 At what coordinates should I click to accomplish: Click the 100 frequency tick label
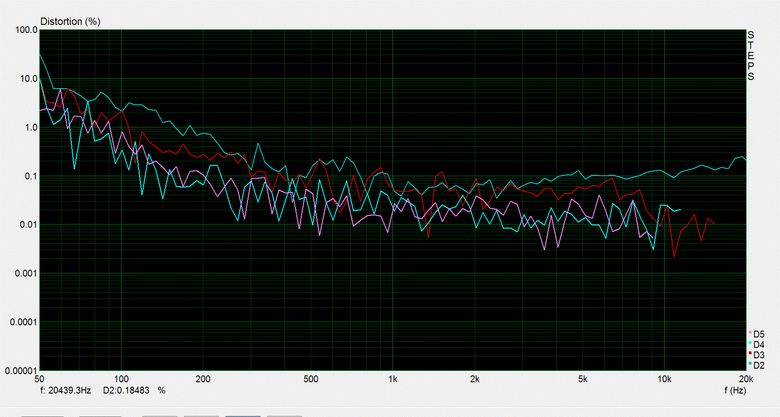(x=121, y=379)
